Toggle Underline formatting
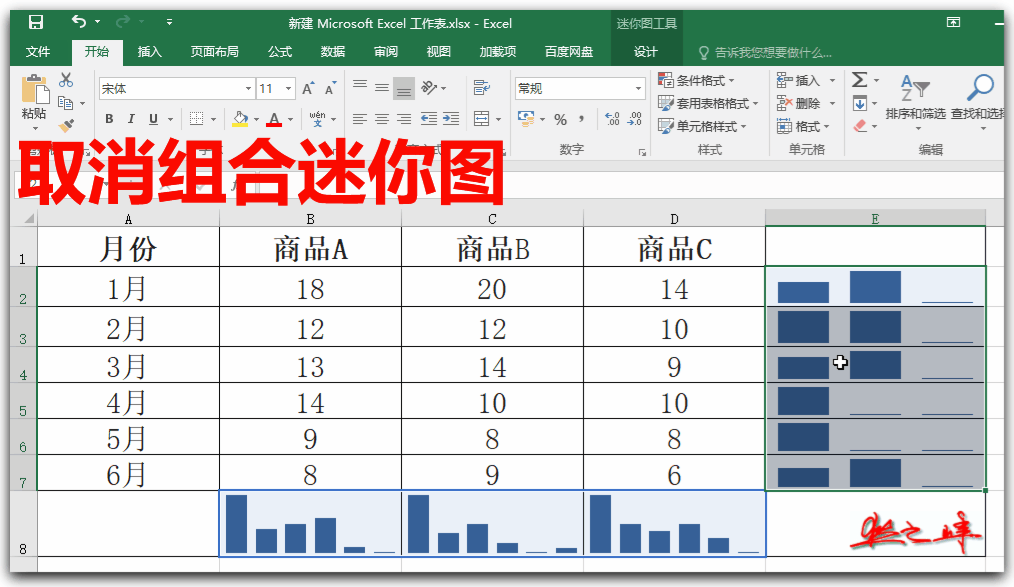The image size is (1014, 587). pyautogui.click(x=153, y=119)
